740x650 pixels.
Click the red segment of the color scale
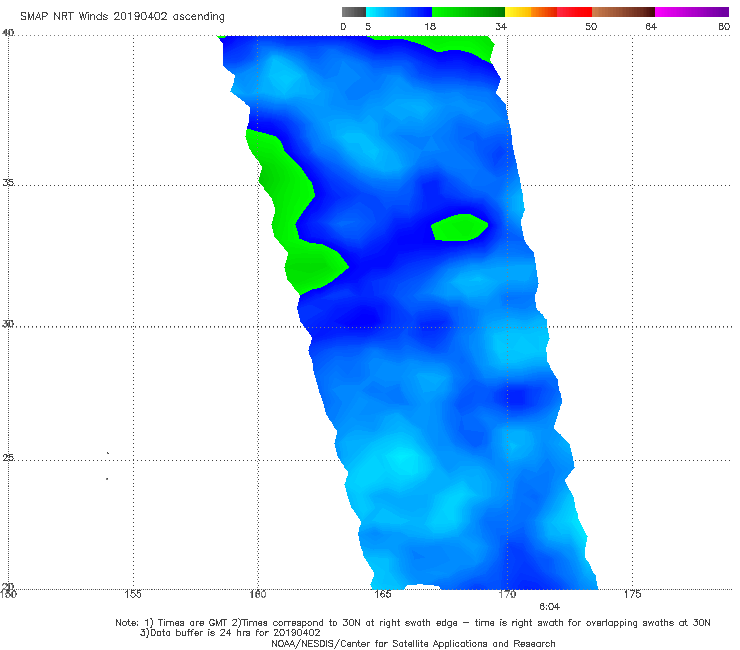(x=574, y=12)
